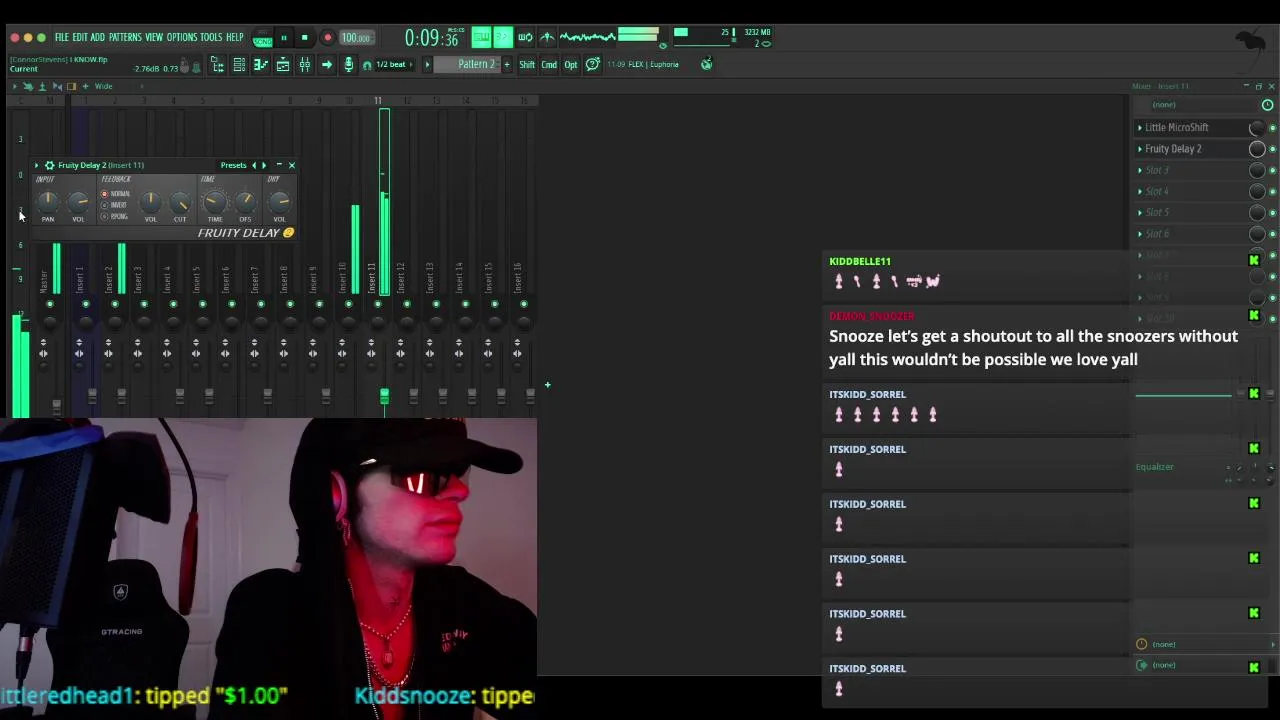Add a new pattern with plus button
This screenshot has width=1280, height=720.
tap(507, 65)
